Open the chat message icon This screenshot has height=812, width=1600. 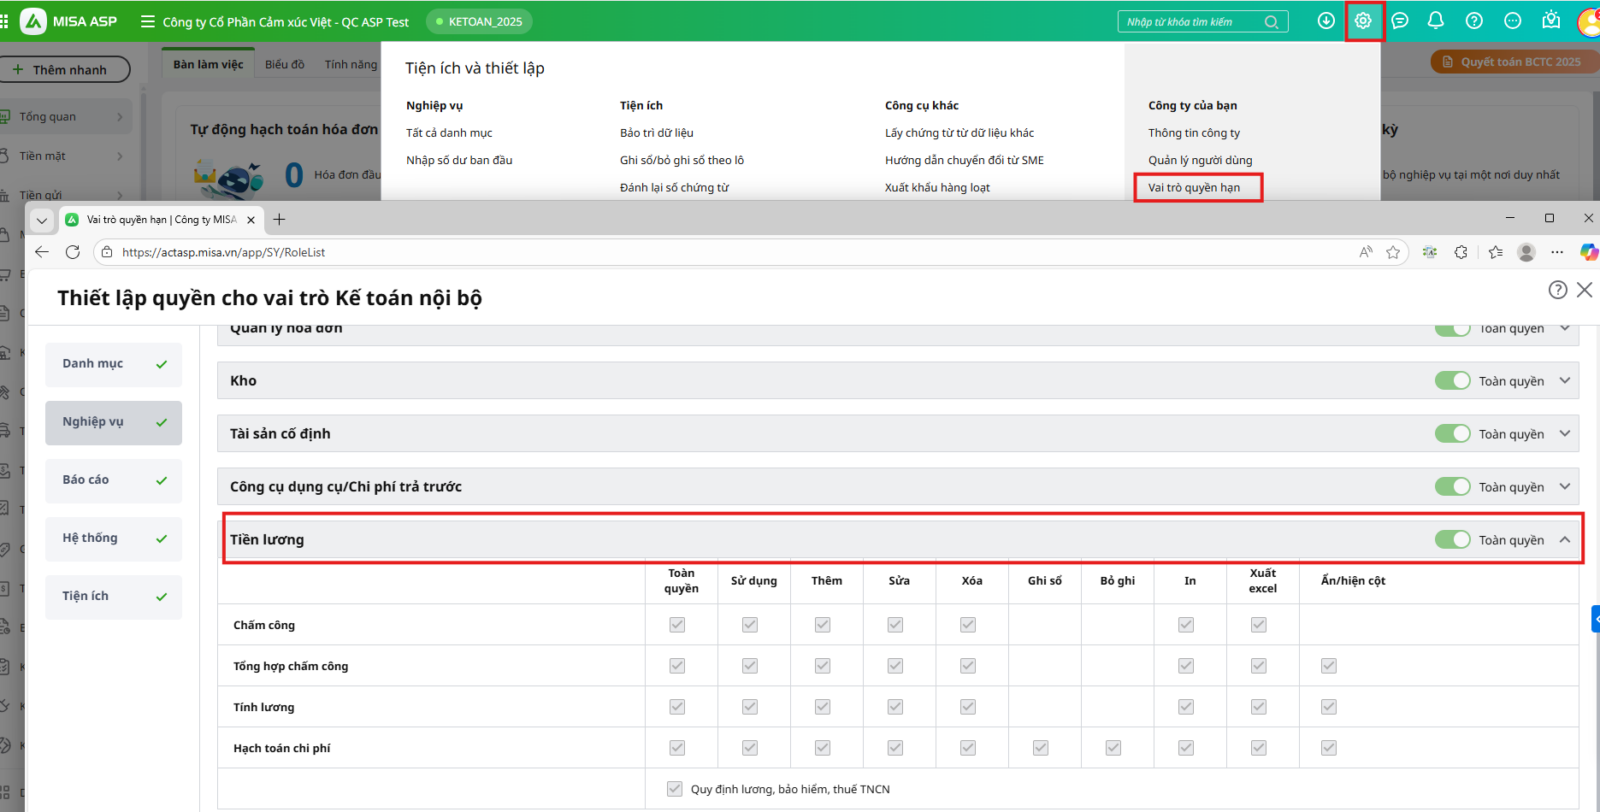(1400, 21)
